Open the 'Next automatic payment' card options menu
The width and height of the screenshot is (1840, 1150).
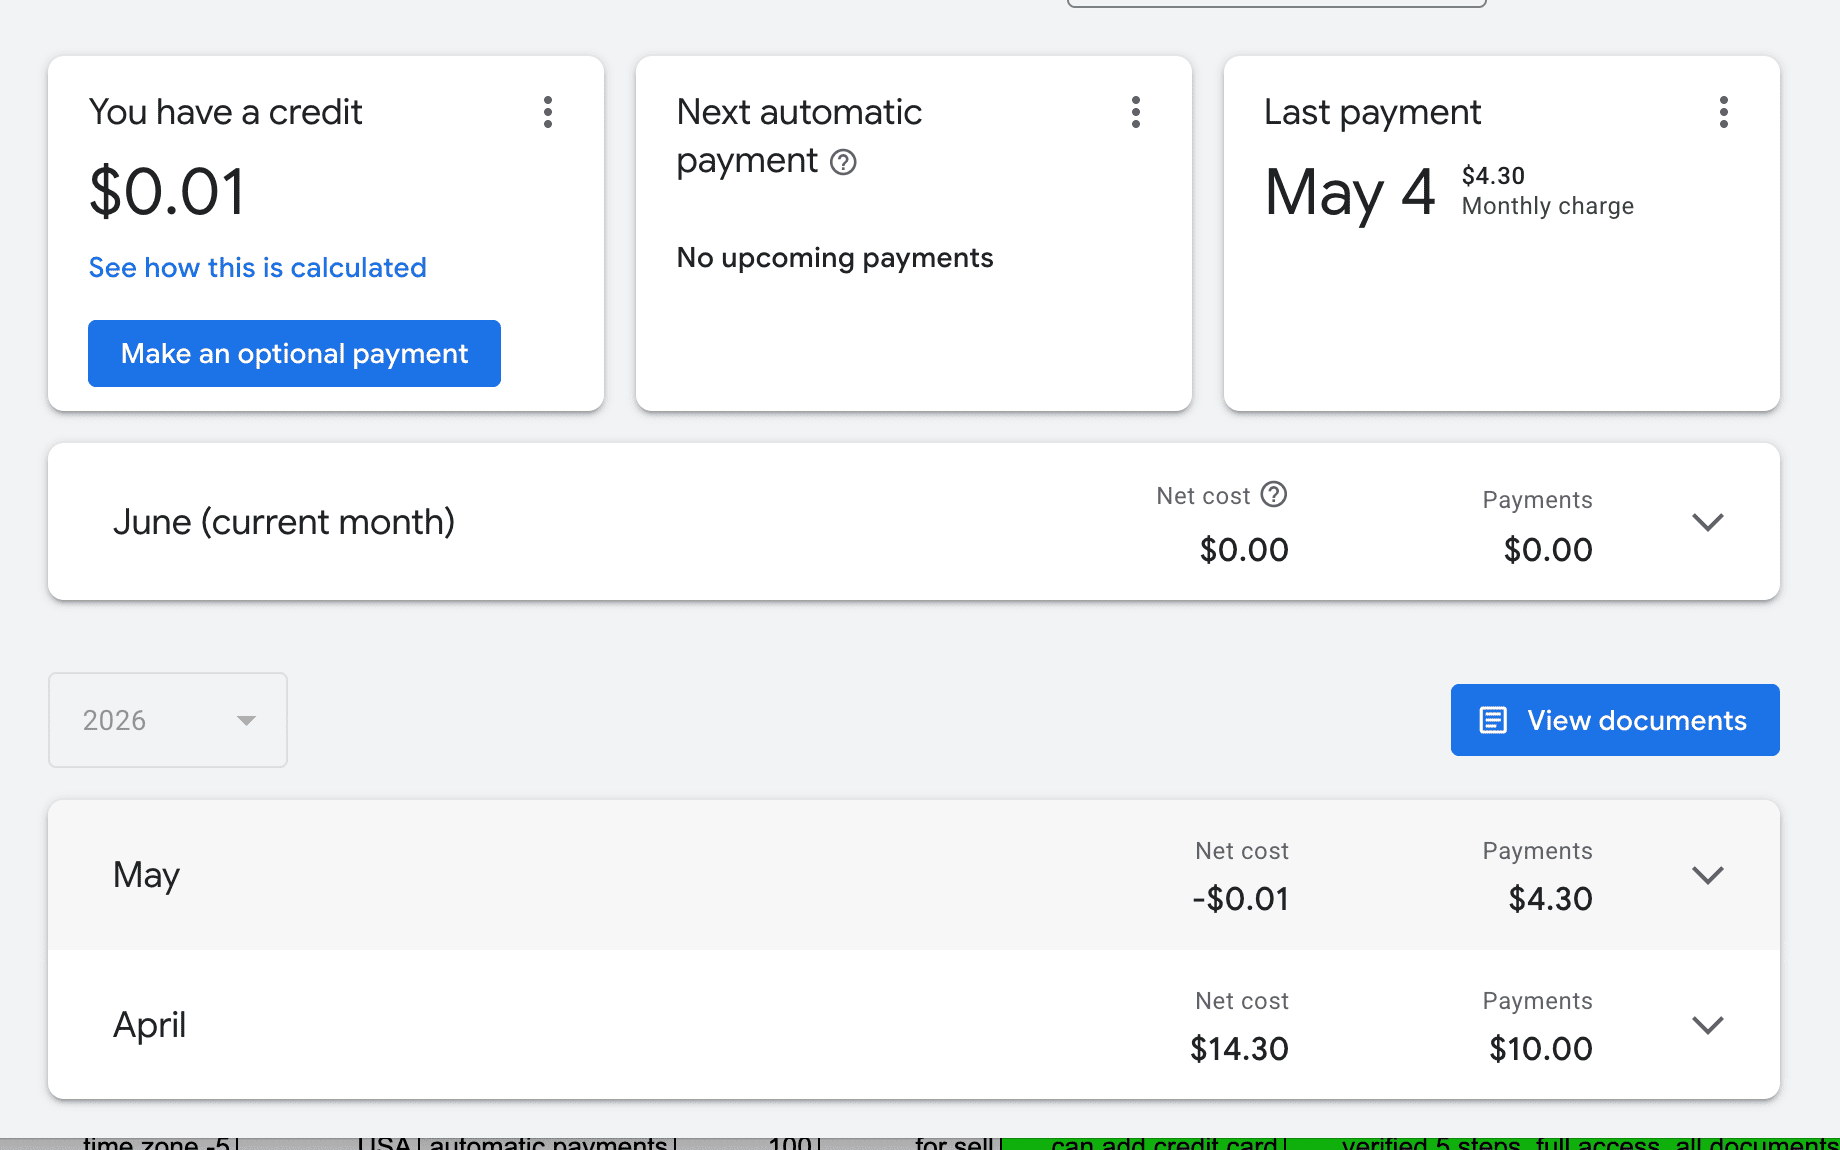1136,112
